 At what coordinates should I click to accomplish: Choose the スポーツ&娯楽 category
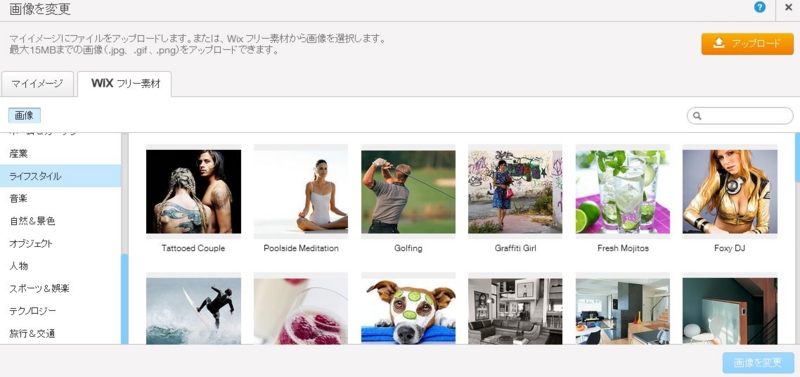click(60, 288)
